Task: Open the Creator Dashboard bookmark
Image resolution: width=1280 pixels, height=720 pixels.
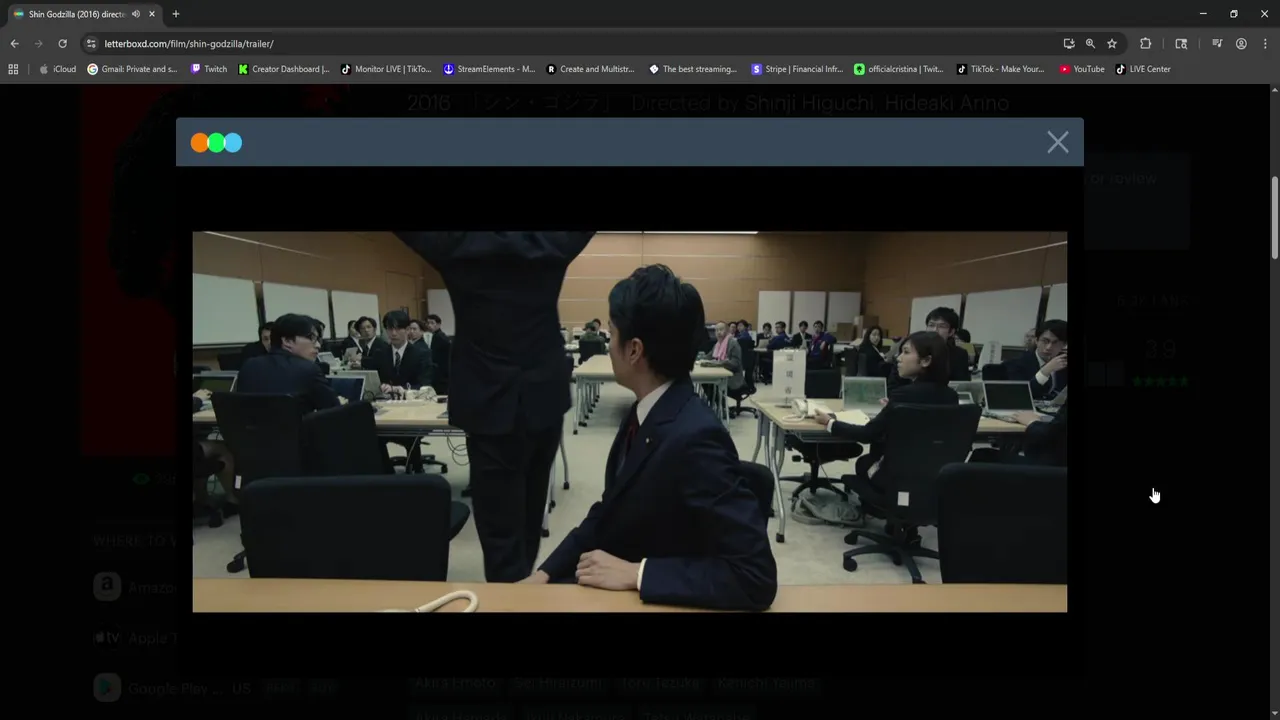Action: (x=284, y=69)
